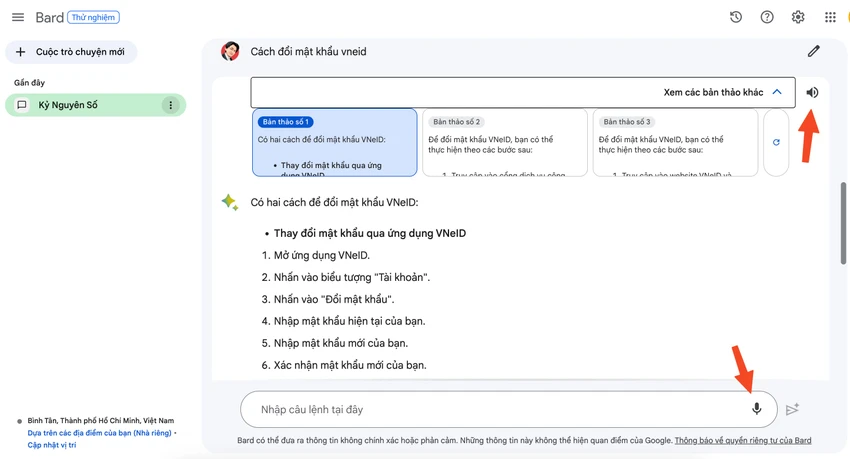
Task: Open options for Kỷ Nguyên Số chat
Action: pyautogui.click(x=170, y=105)
